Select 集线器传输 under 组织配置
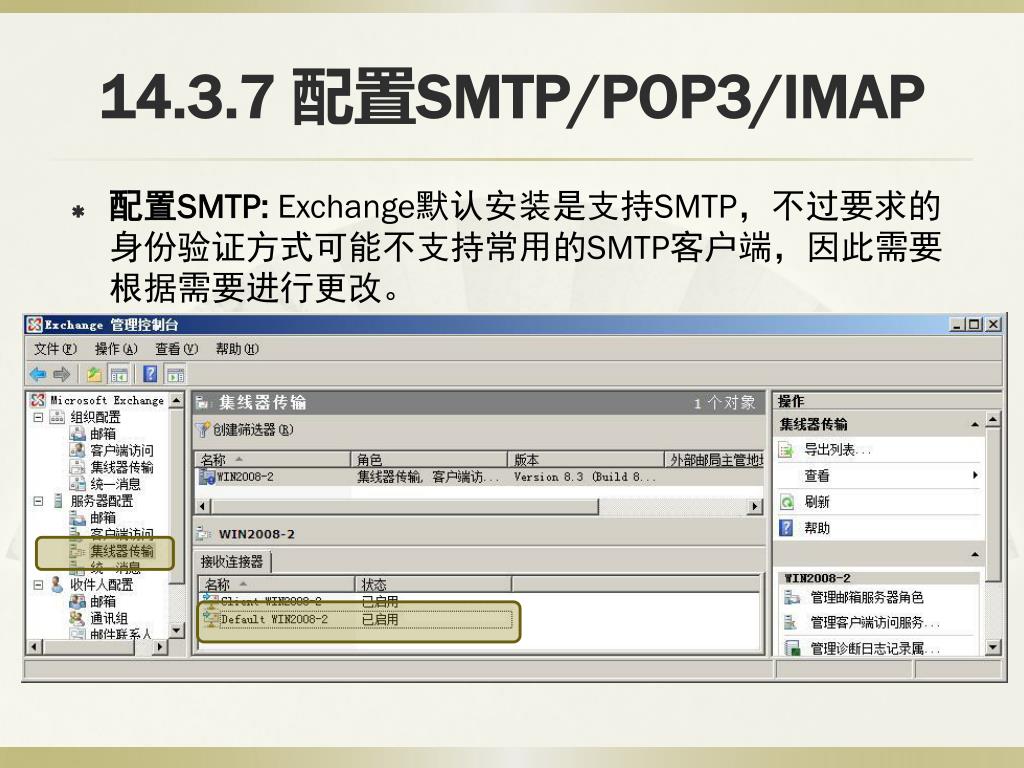The width and height of the screenshot is (1024, 768). click(x=122, y=468)
